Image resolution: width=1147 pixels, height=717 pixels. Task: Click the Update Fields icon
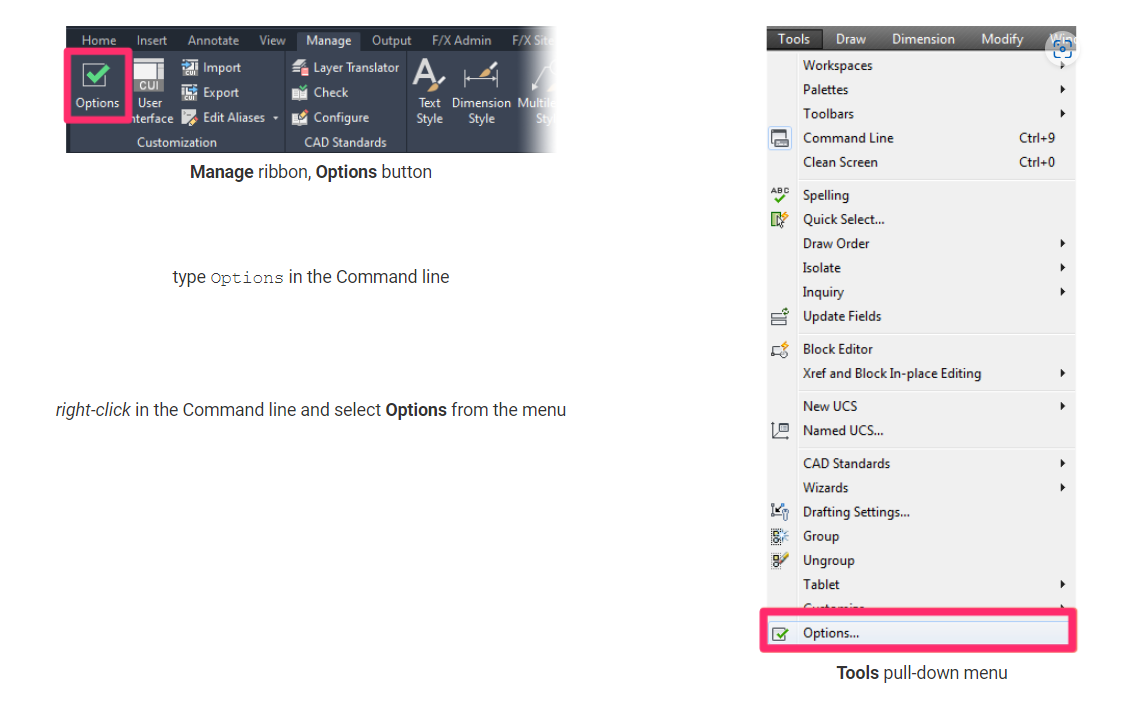(780, 317)
